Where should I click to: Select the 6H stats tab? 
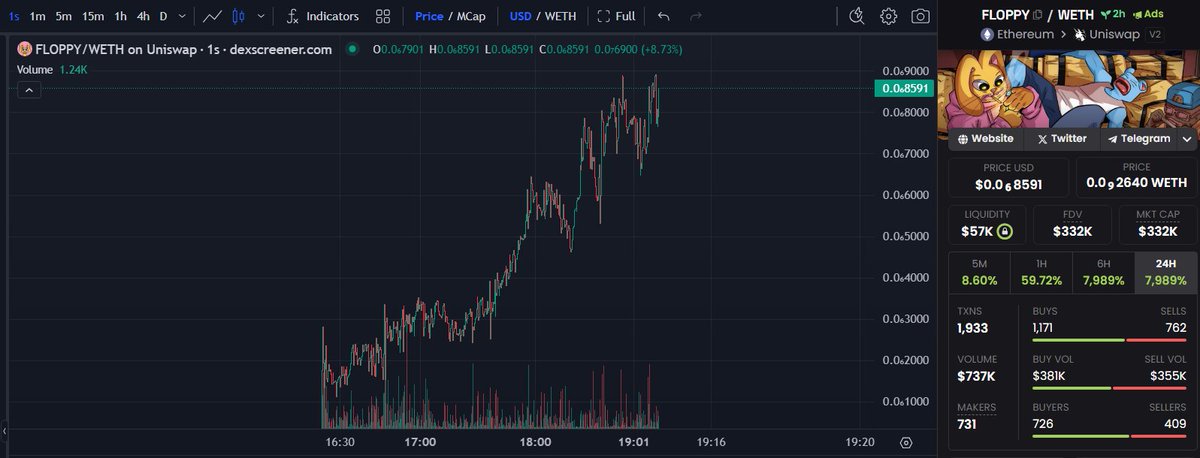tap(1103, 273)
